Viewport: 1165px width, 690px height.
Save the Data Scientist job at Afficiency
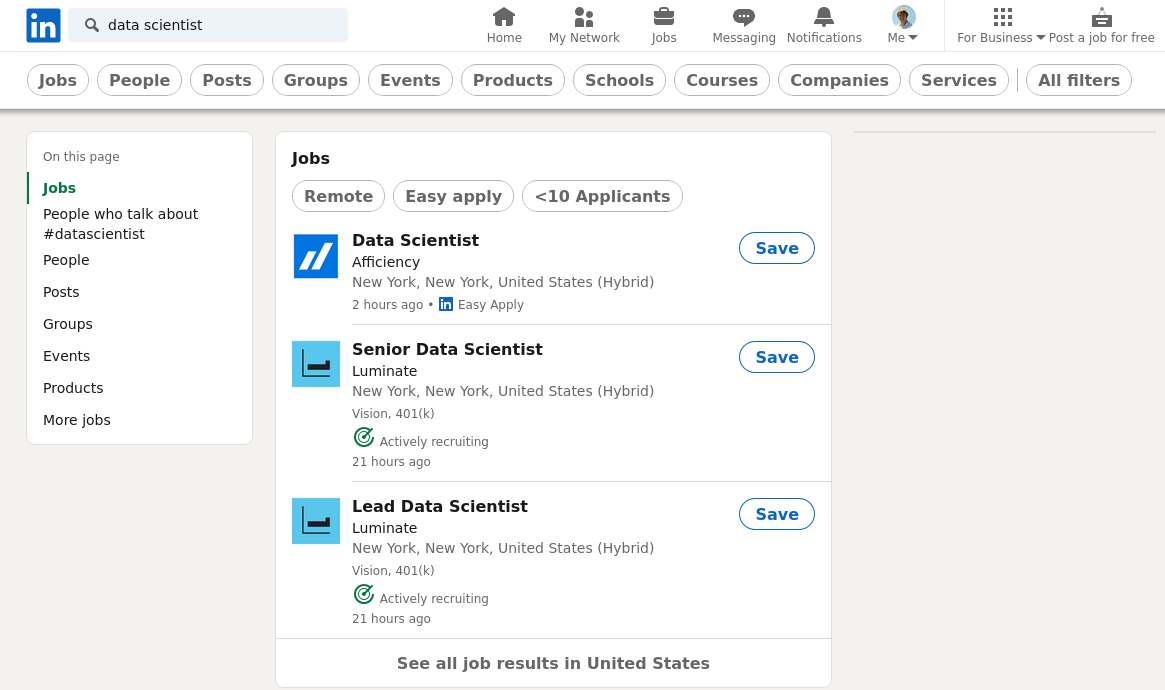tap(776, 248)
